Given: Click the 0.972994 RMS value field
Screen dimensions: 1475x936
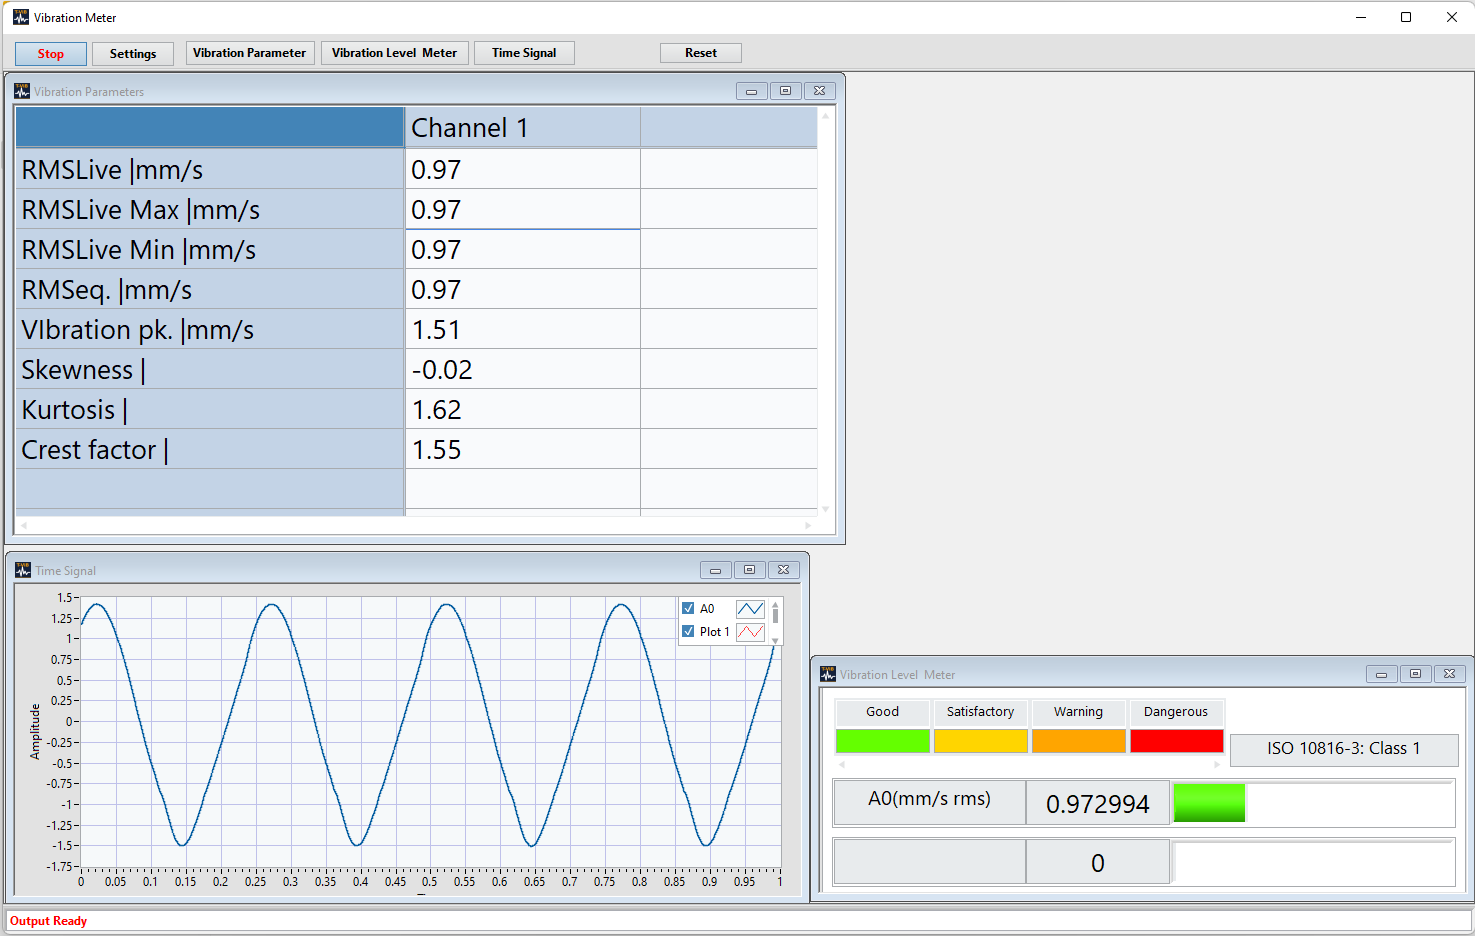Looking at the screenshot, I should pyautogui.click(x=1098, y=803).
